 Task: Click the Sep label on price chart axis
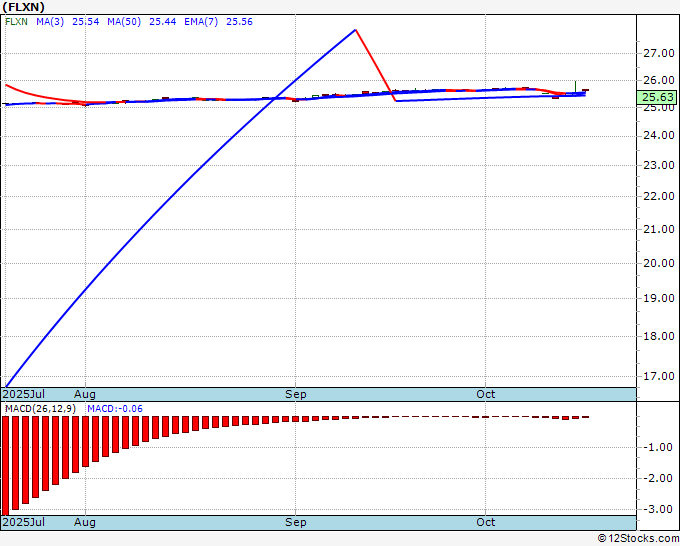click(296, 394)
